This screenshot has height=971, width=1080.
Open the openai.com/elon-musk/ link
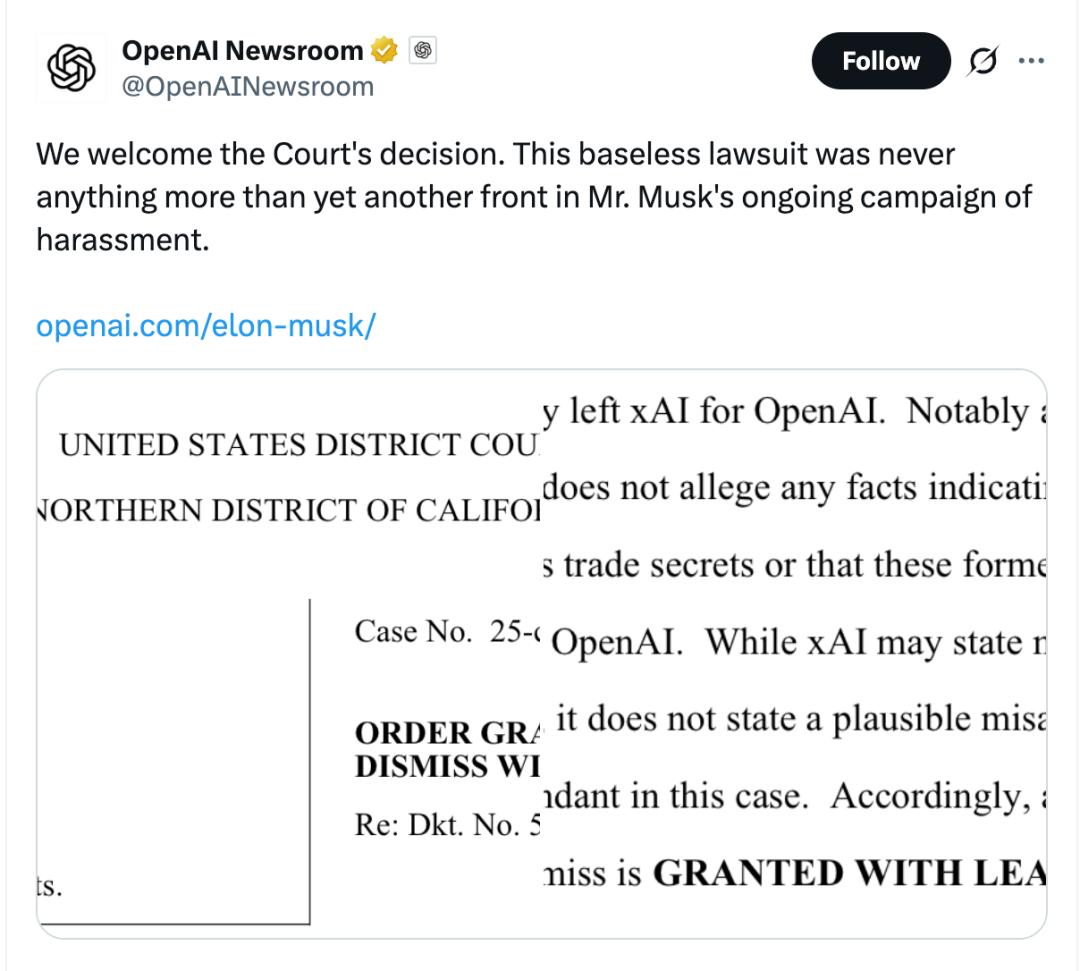tap(206, 326)
